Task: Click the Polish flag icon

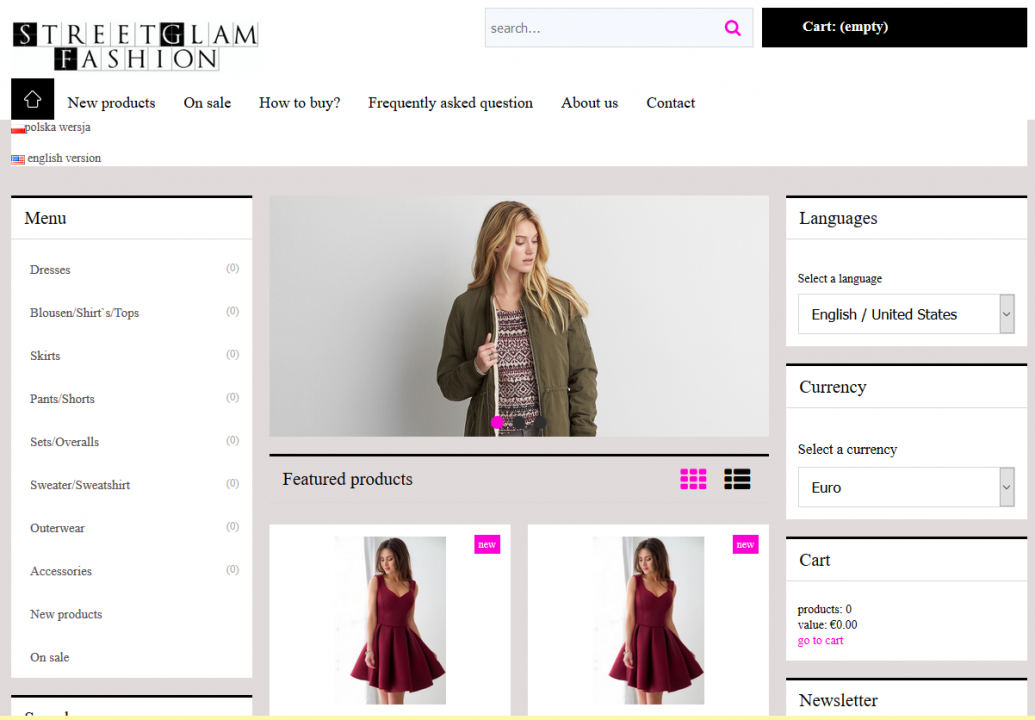Action: (18, 128)
